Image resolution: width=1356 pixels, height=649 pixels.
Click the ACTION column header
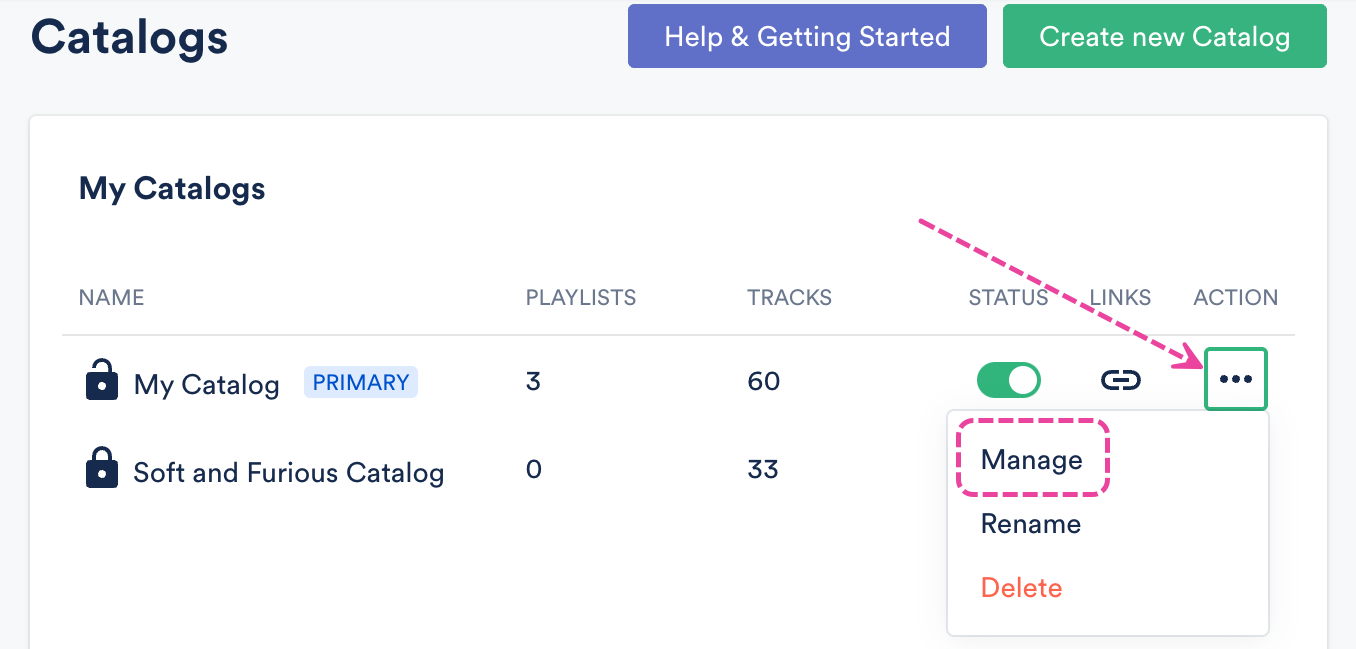point(1235,297)
